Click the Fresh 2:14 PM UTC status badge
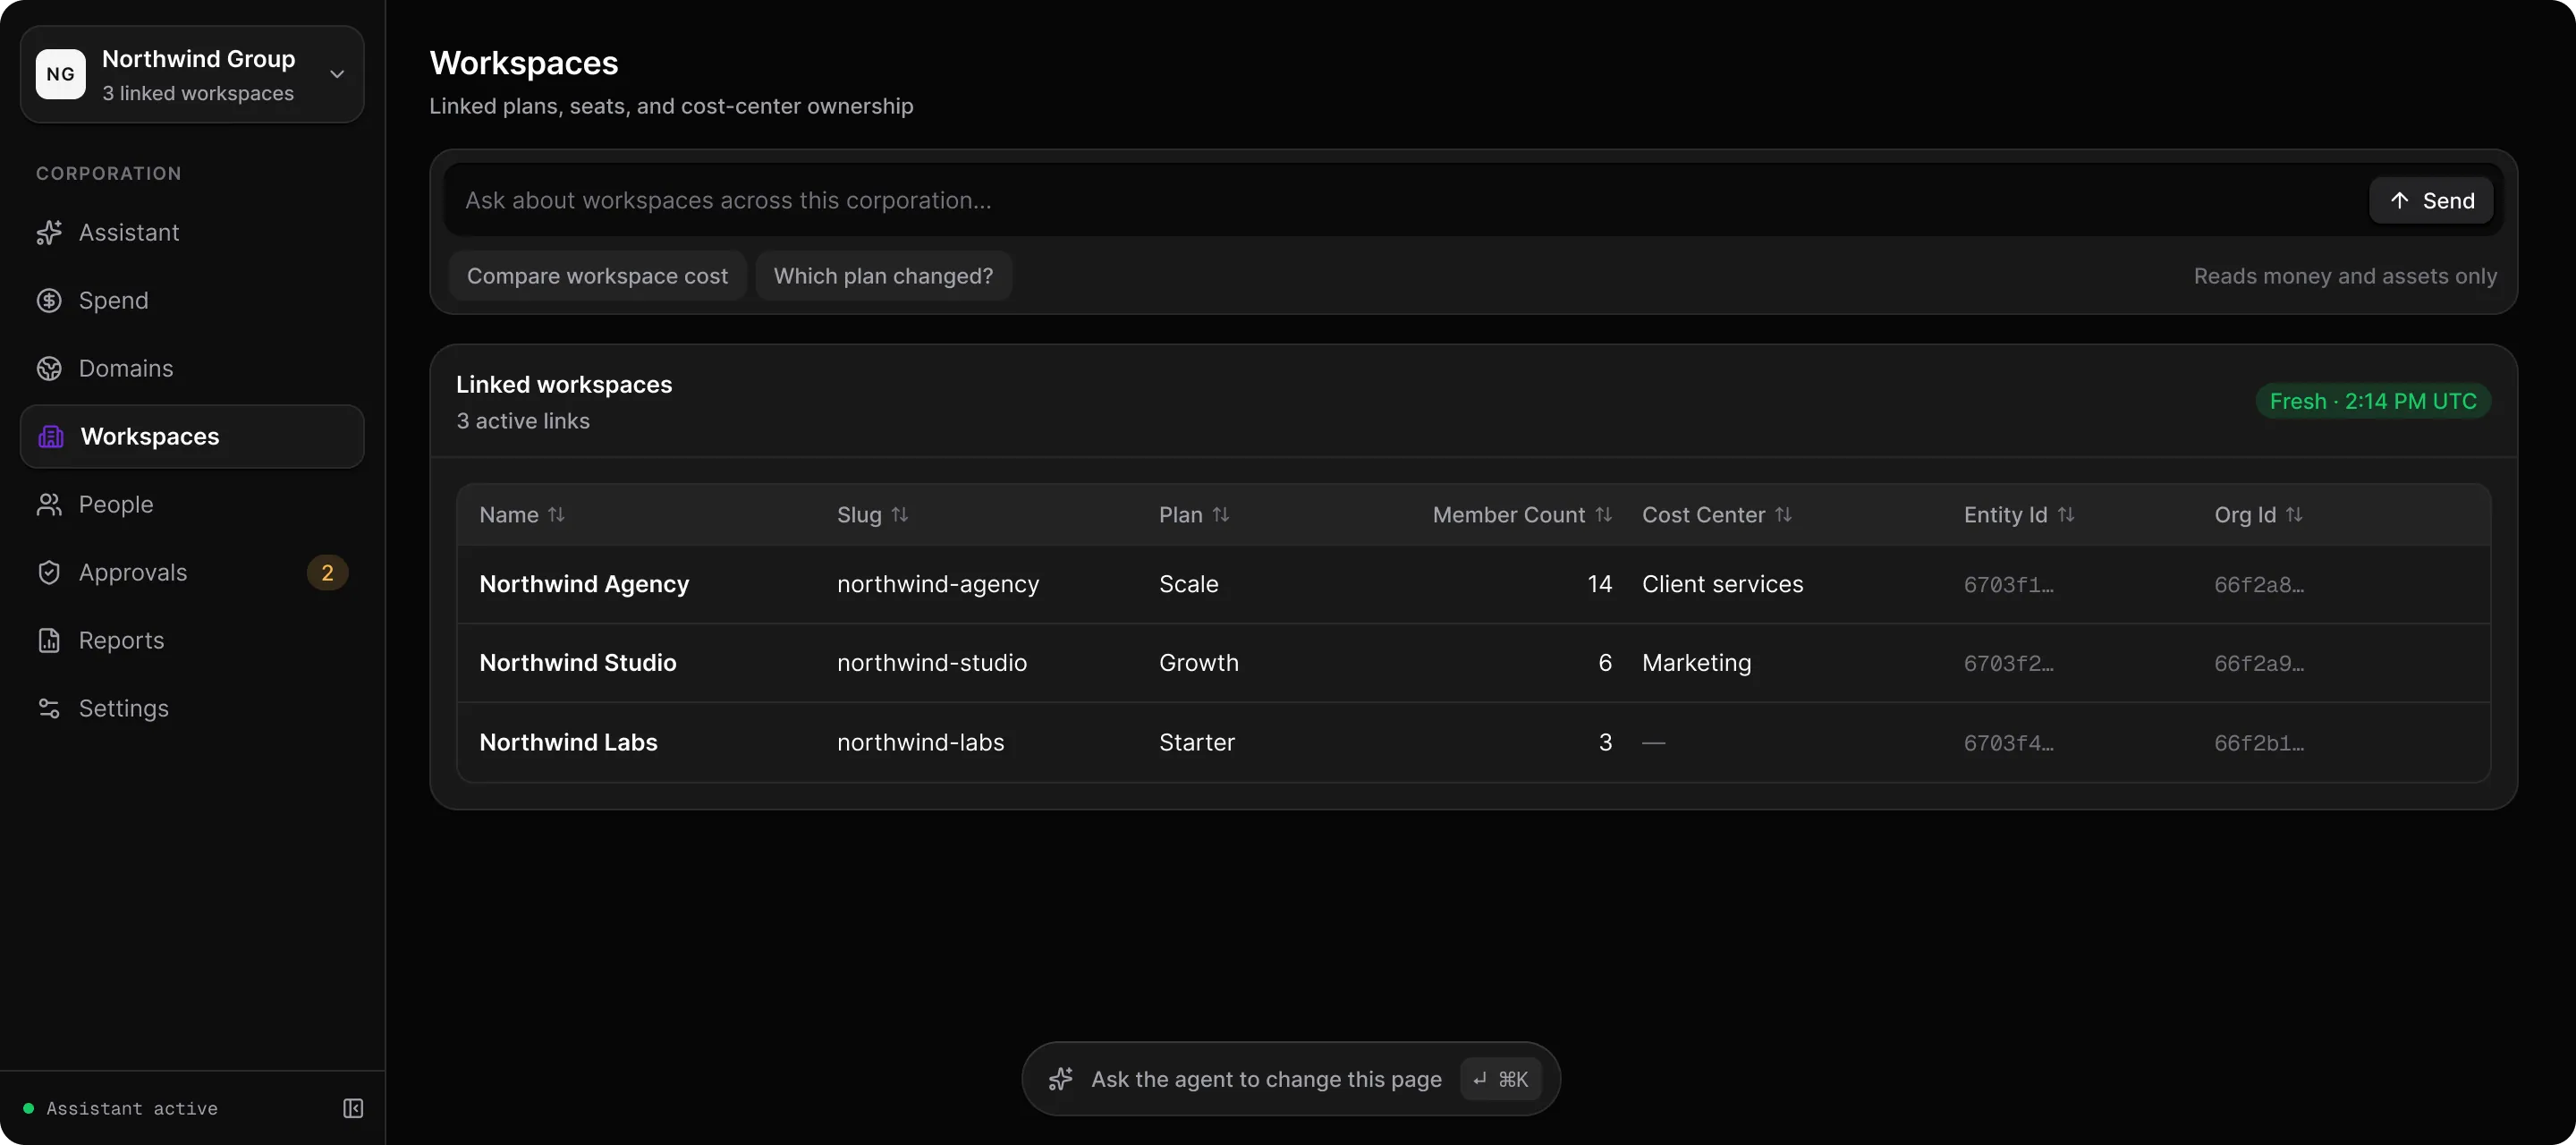Image resolution: width=2576 pixels, height=1145 pixels. point(2373,401)
